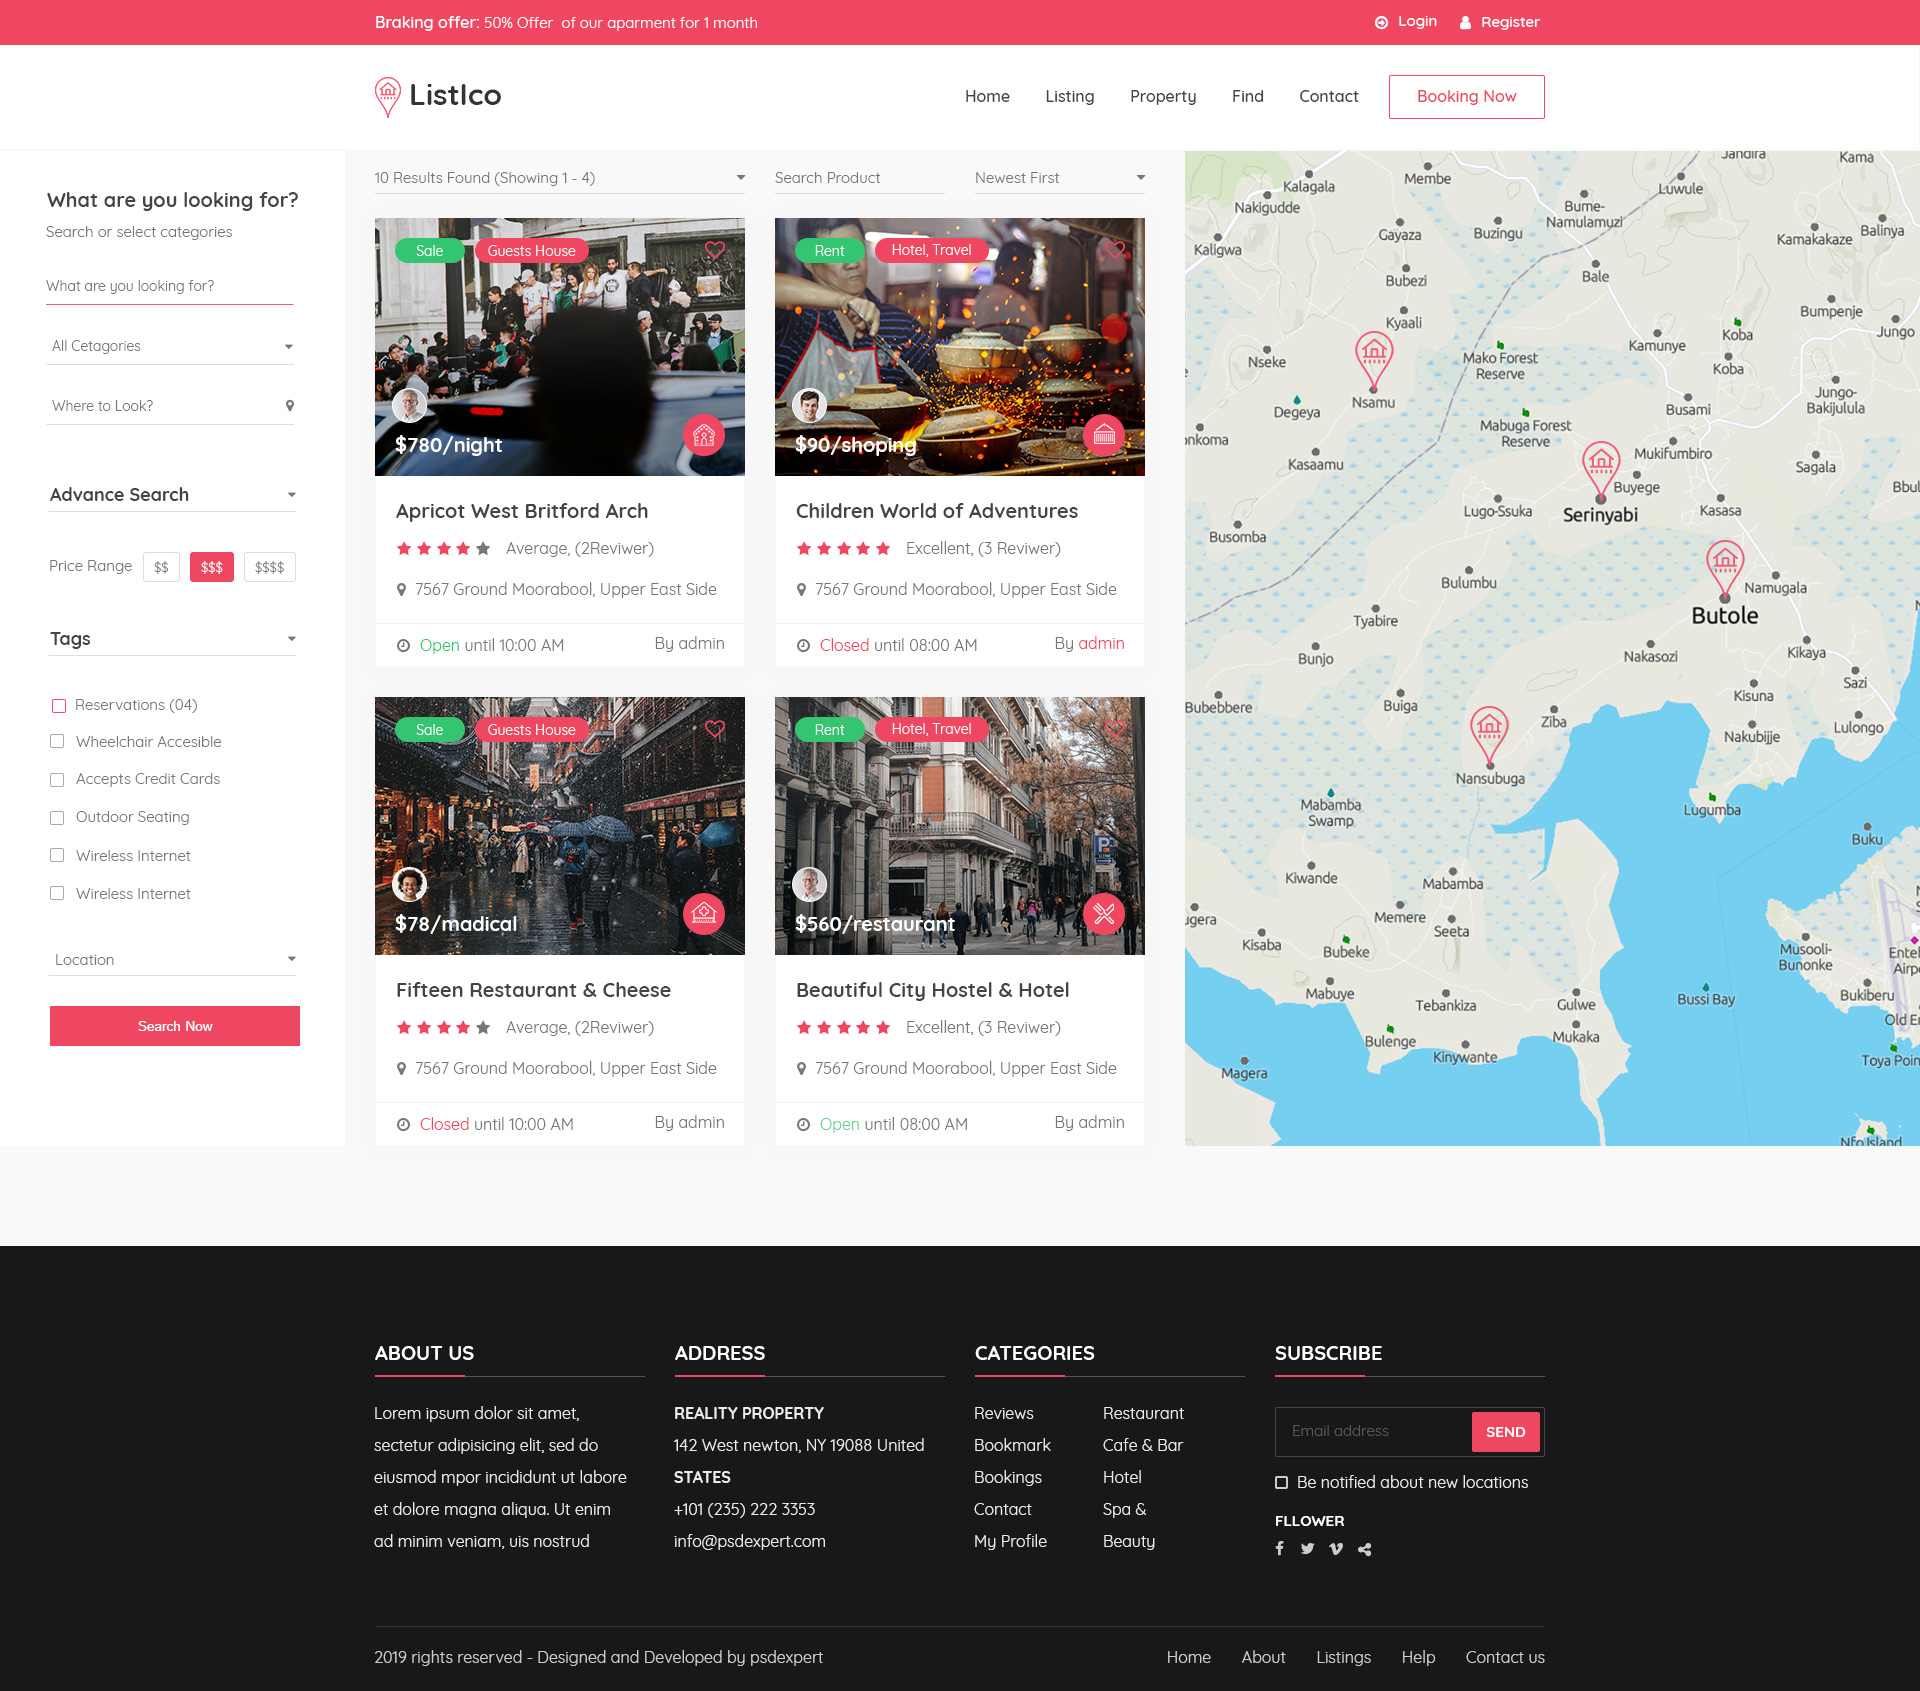The image size is (1920, 1691).
Task: Click map pin marker near Nsamu
Action: [1374, 357]
